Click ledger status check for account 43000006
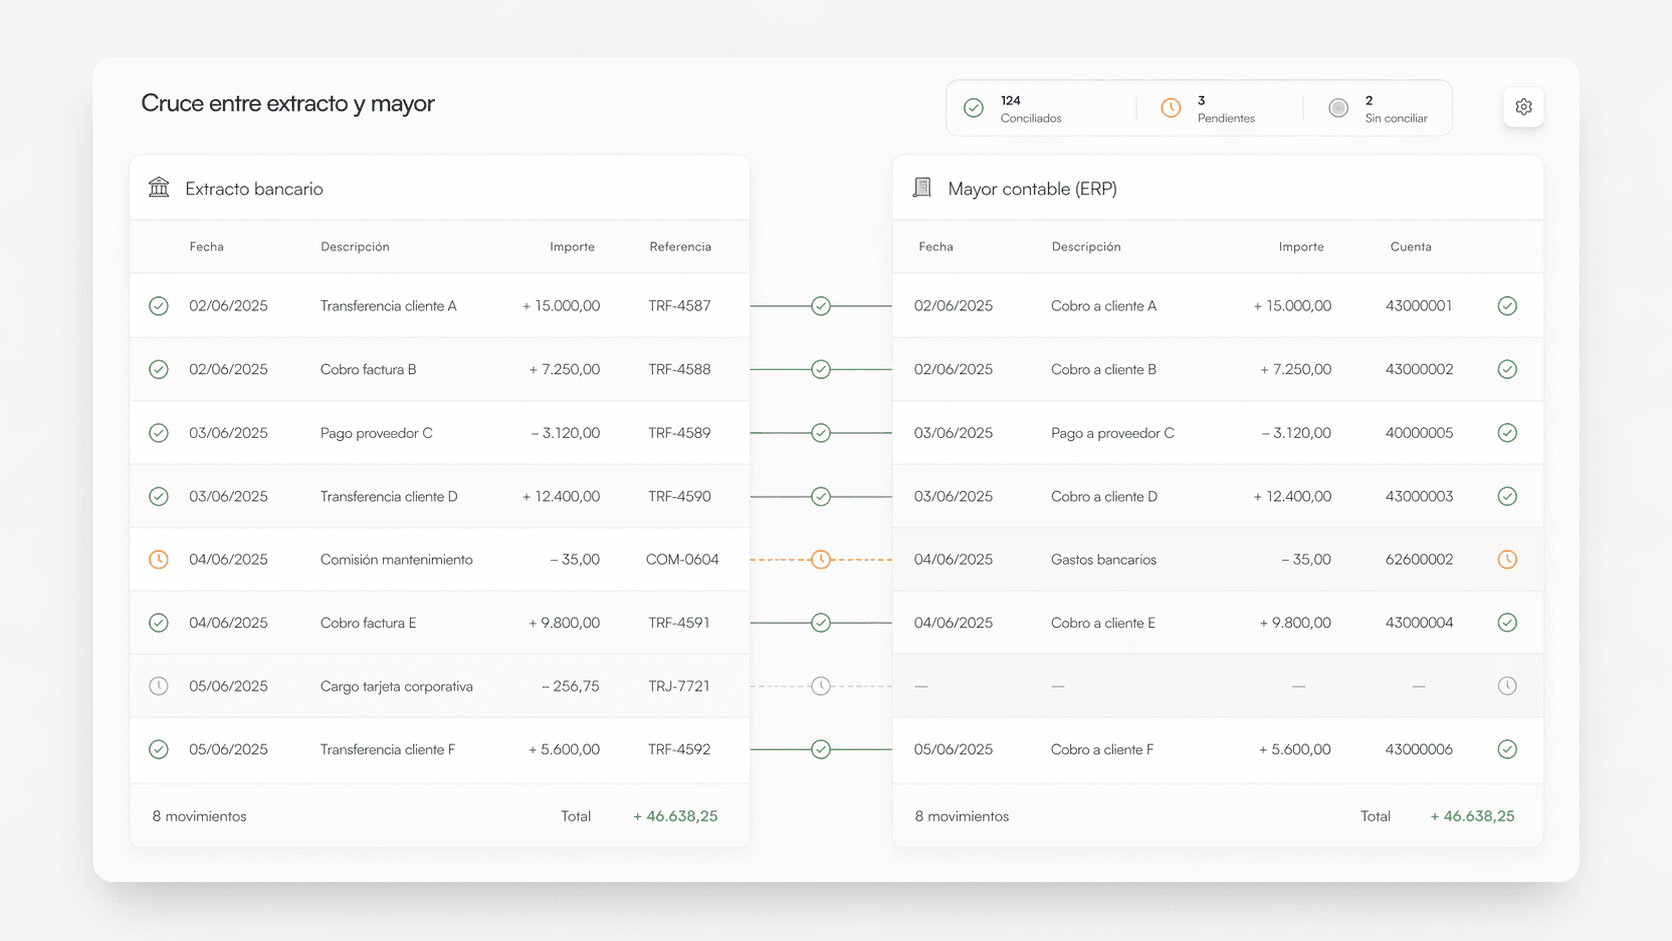This screenshot has height=941, width=1672. pyautogui.click(x=1507, y=749)
